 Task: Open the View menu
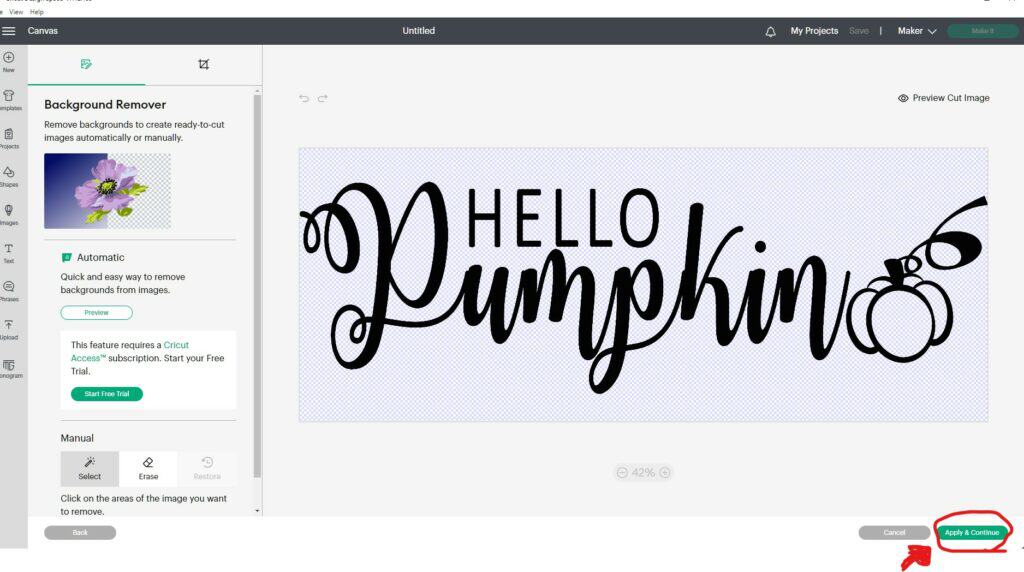point(16,12)
